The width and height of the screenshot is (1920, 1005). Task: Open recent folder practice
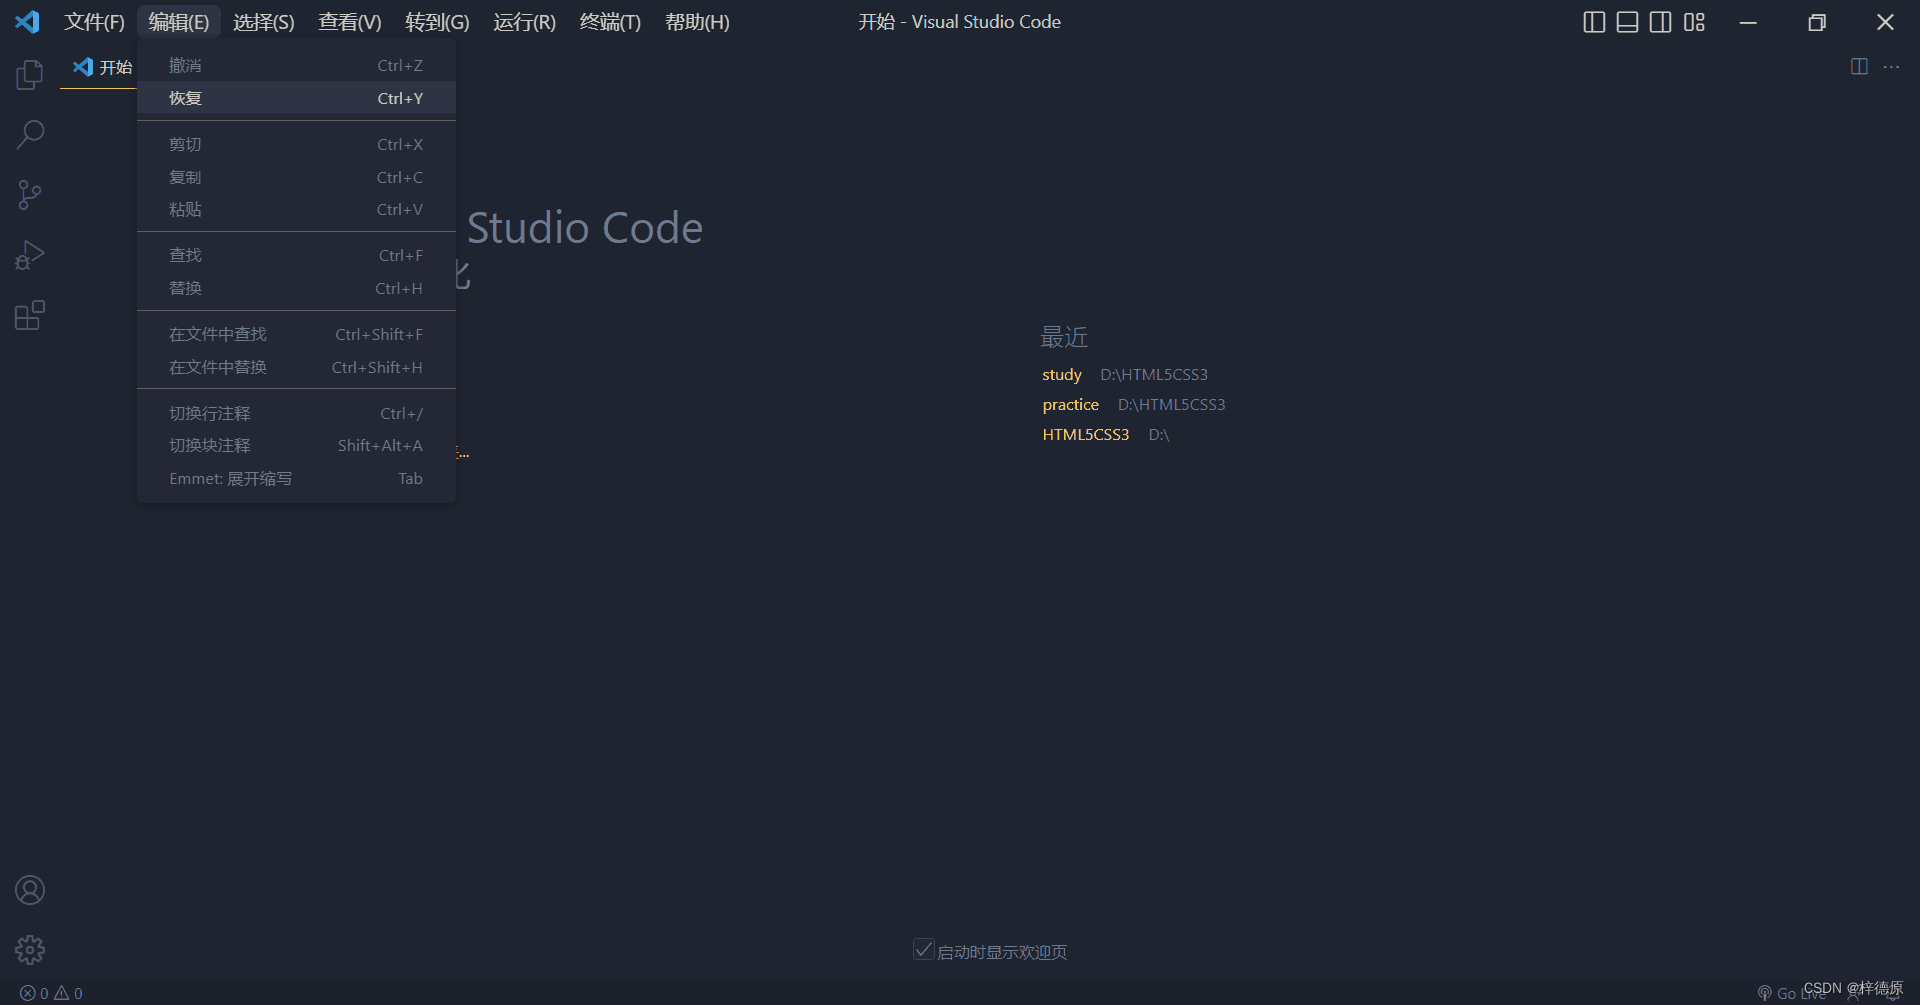coord(1070,404)
